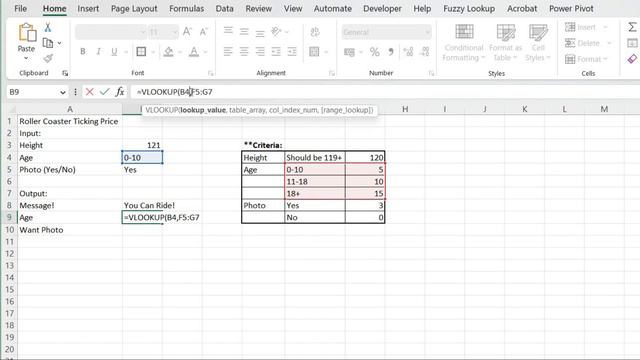Open the Font Color palette arrow
This screenshot has width=640, height=360.
coord(205,52)
